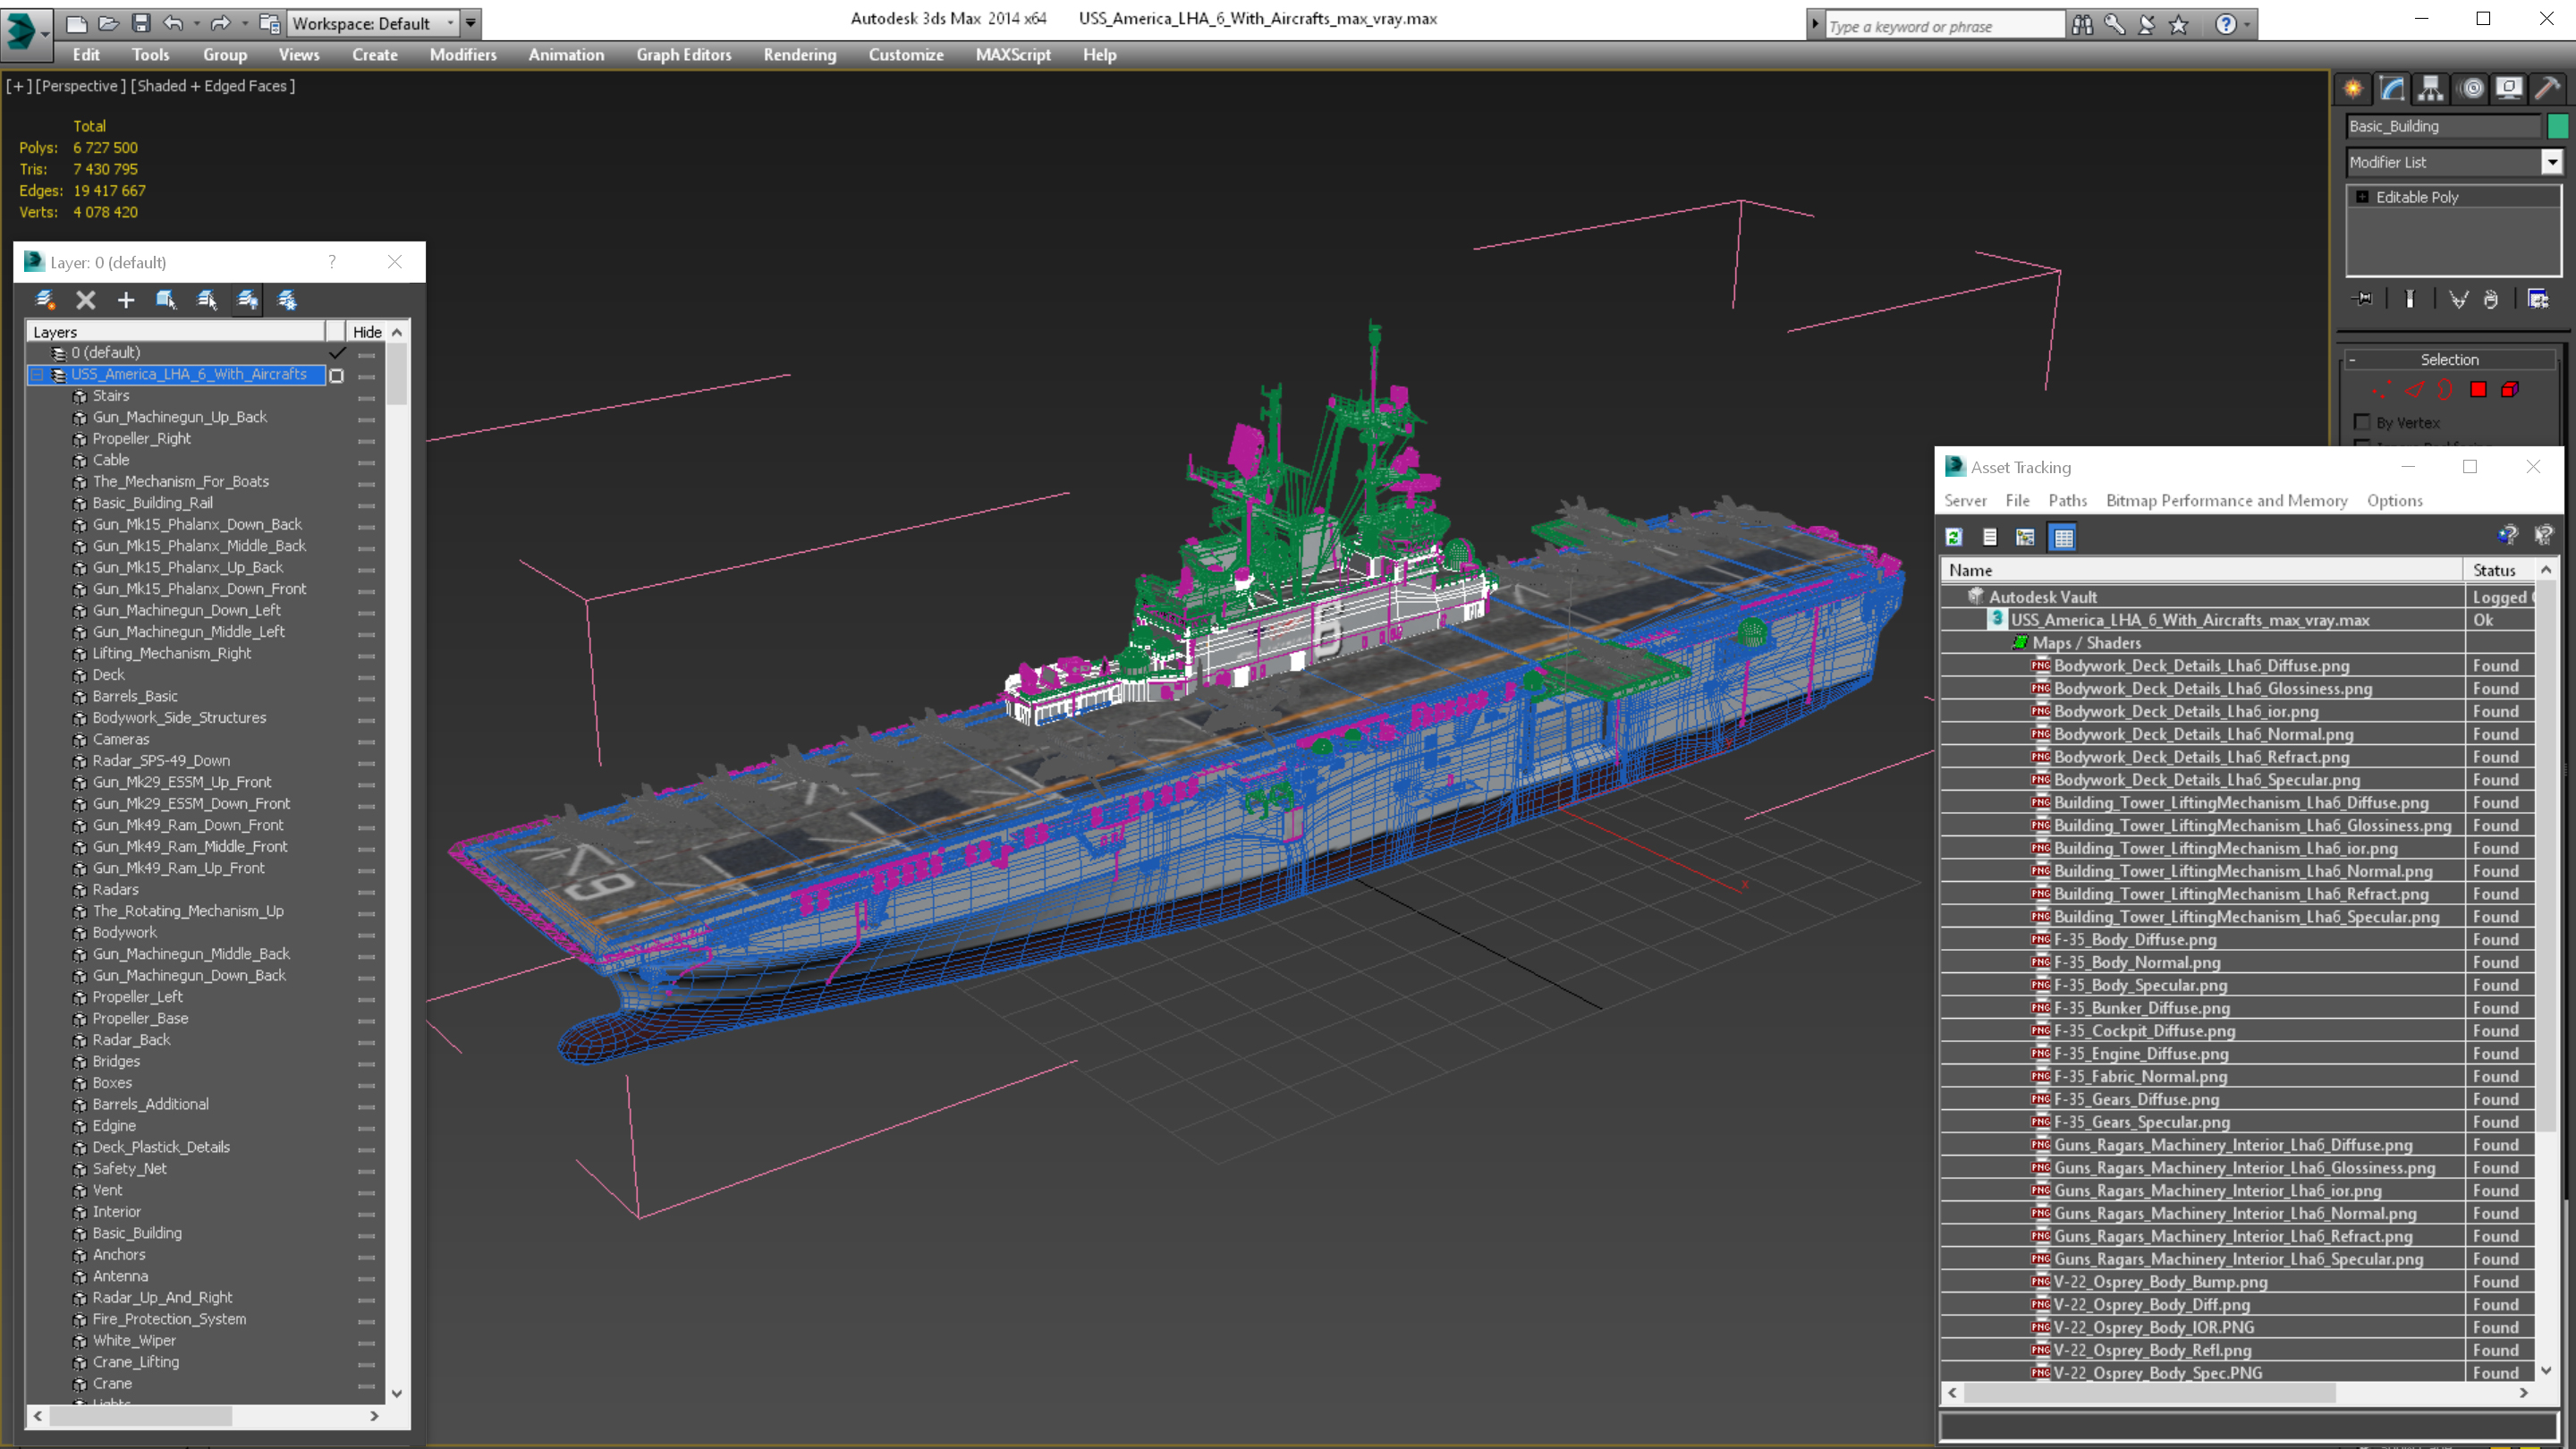Click the Pin Stack icon

[x=2363, y=299]
